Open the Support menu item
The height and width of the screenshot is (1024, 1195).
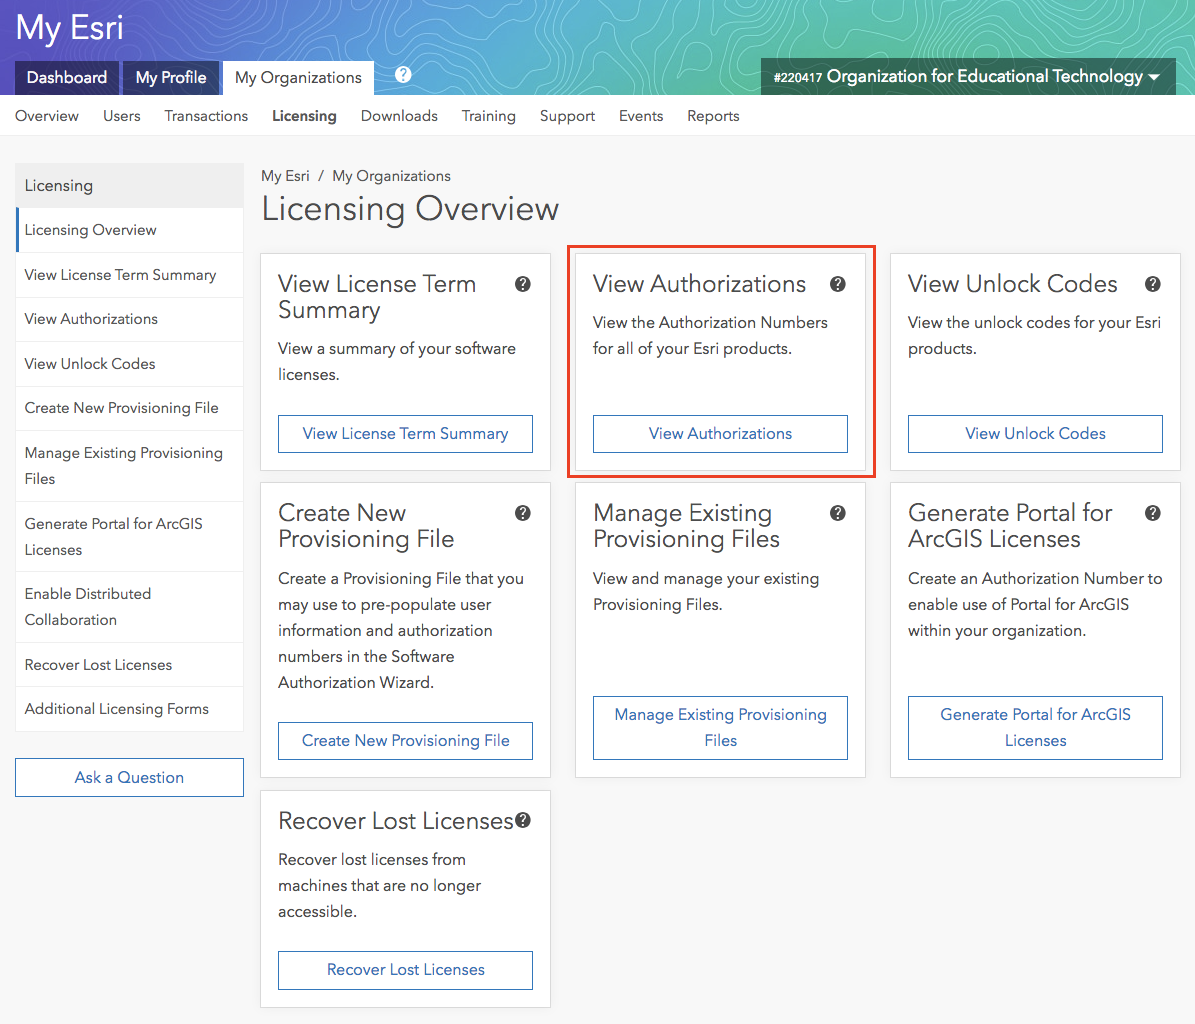567,116
